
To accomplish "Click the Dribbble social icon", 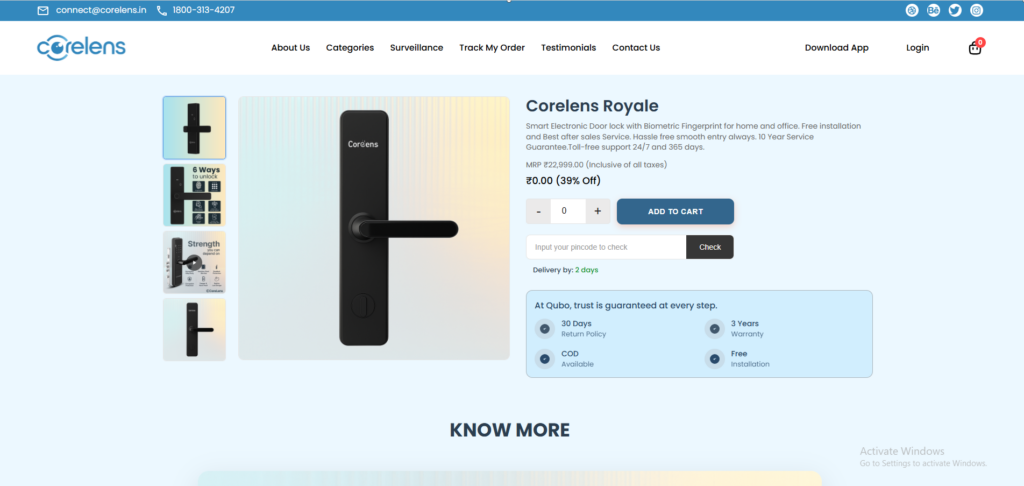I will [912, 10].
